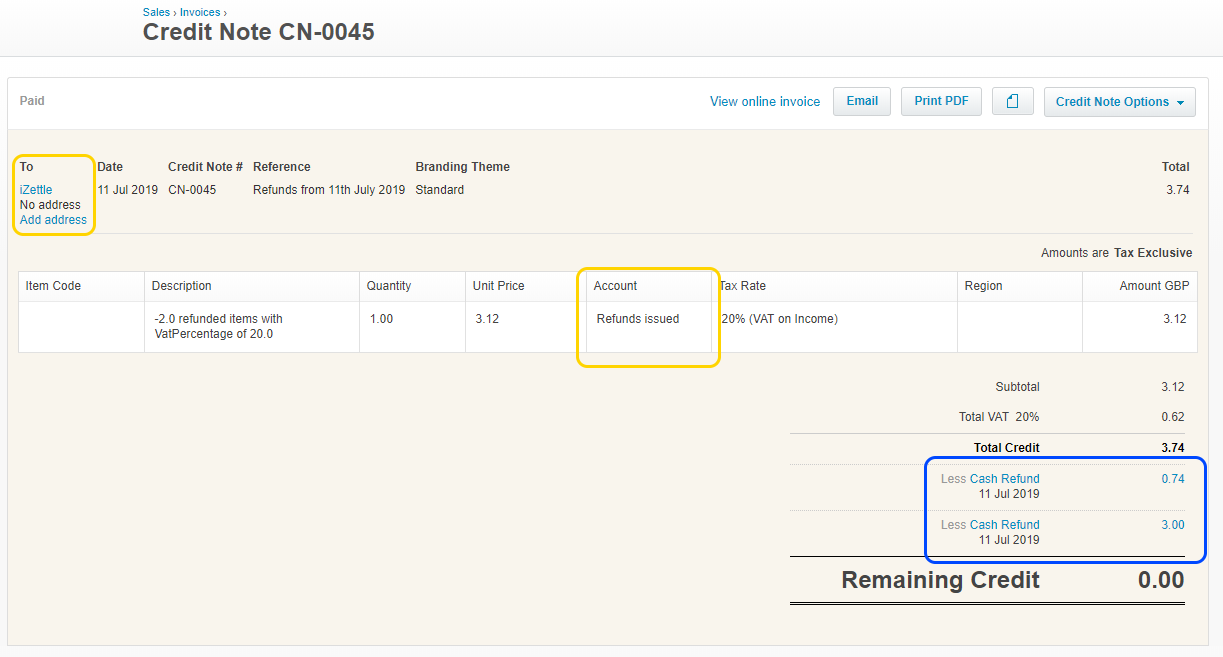Select the 20% (VAT on Income) tax rate cell
Screen dimensions: 1223x657
pos(779,319)
